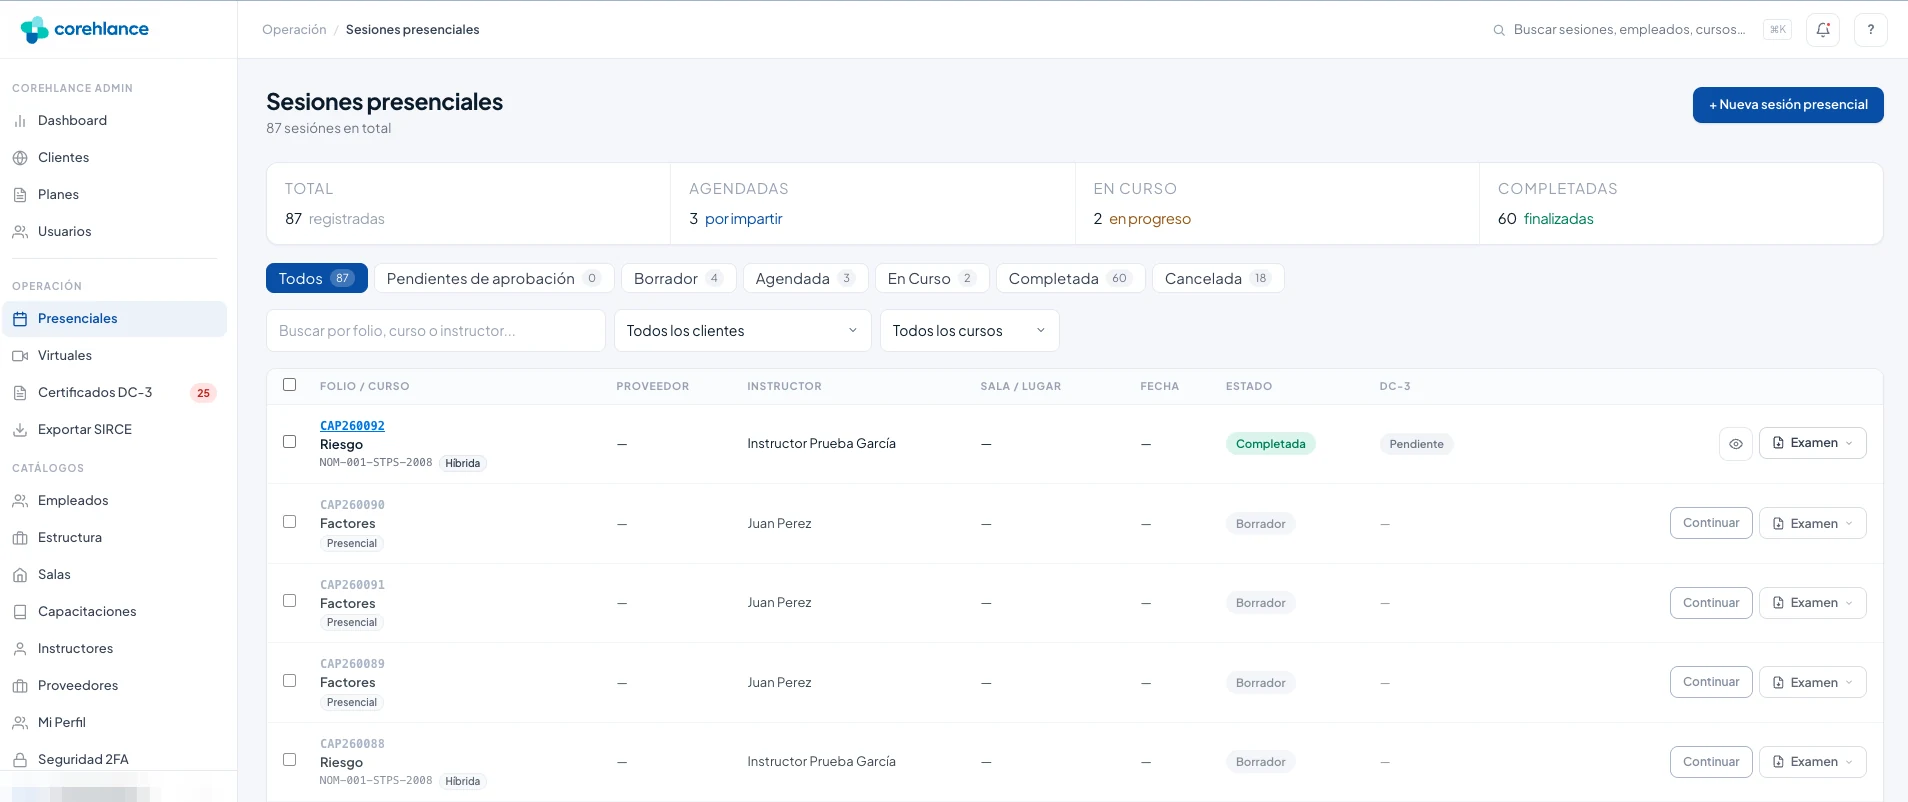Toggle the select-all checkbox in table header

pos(290,385)
